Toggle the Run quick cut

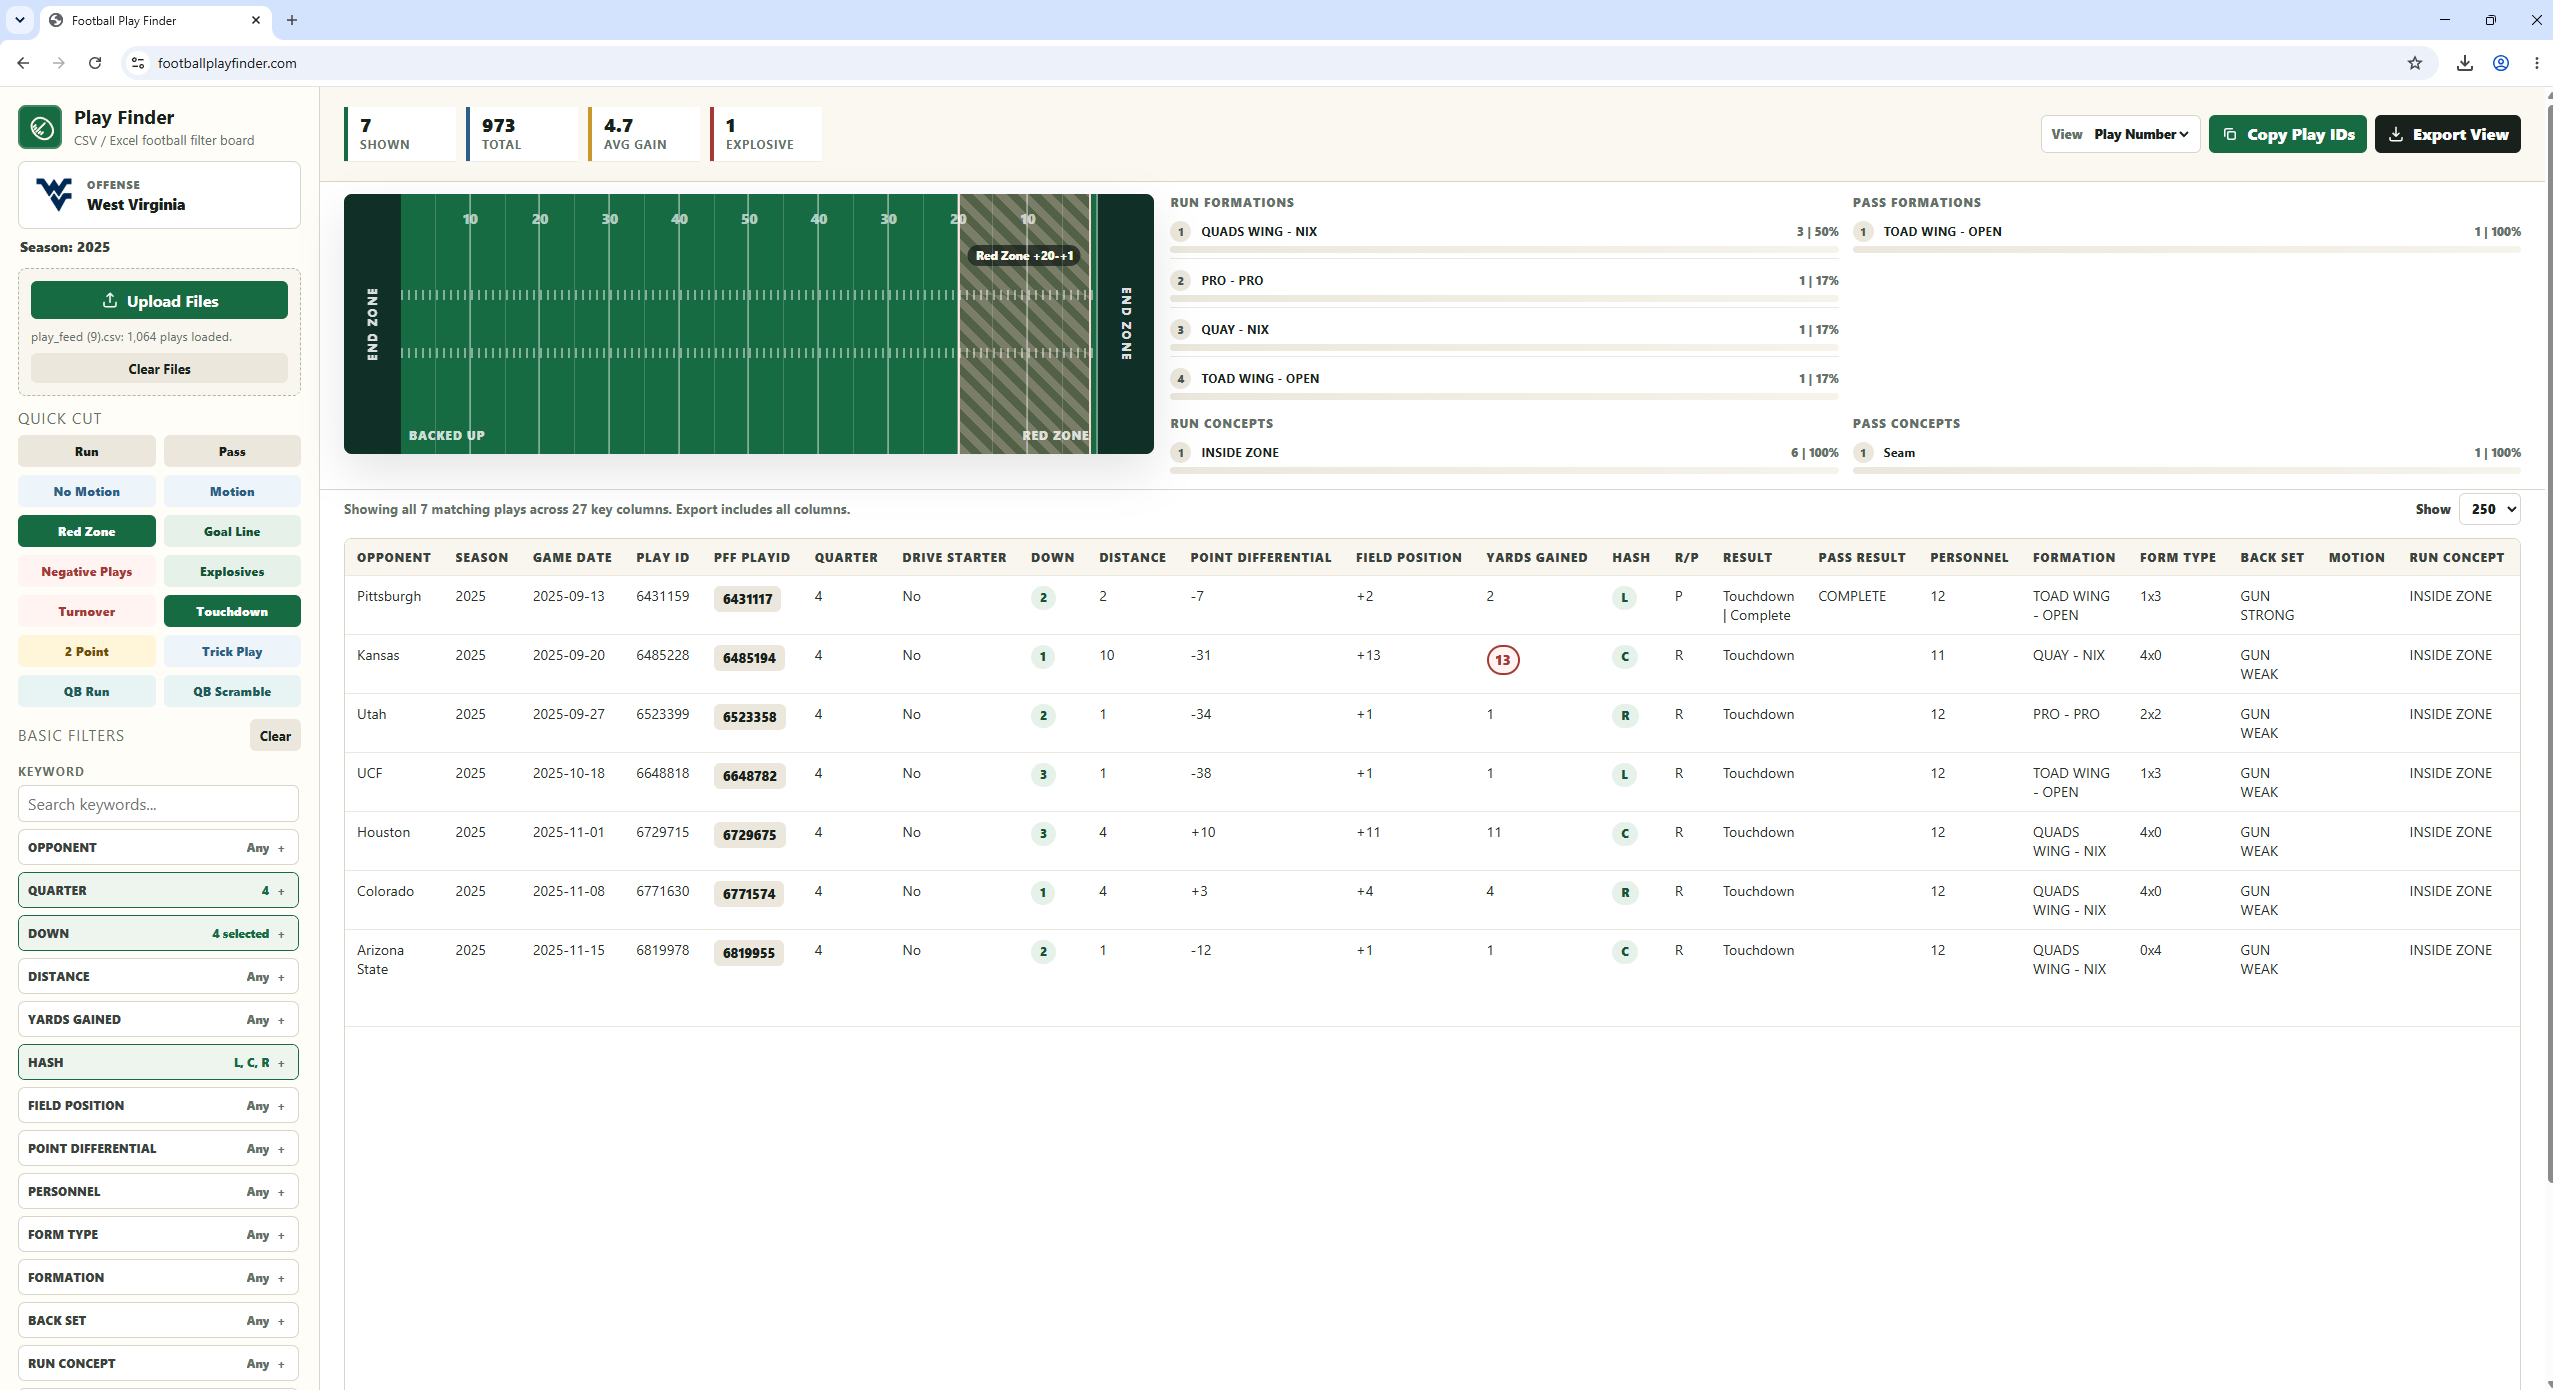tap(87, 451)
